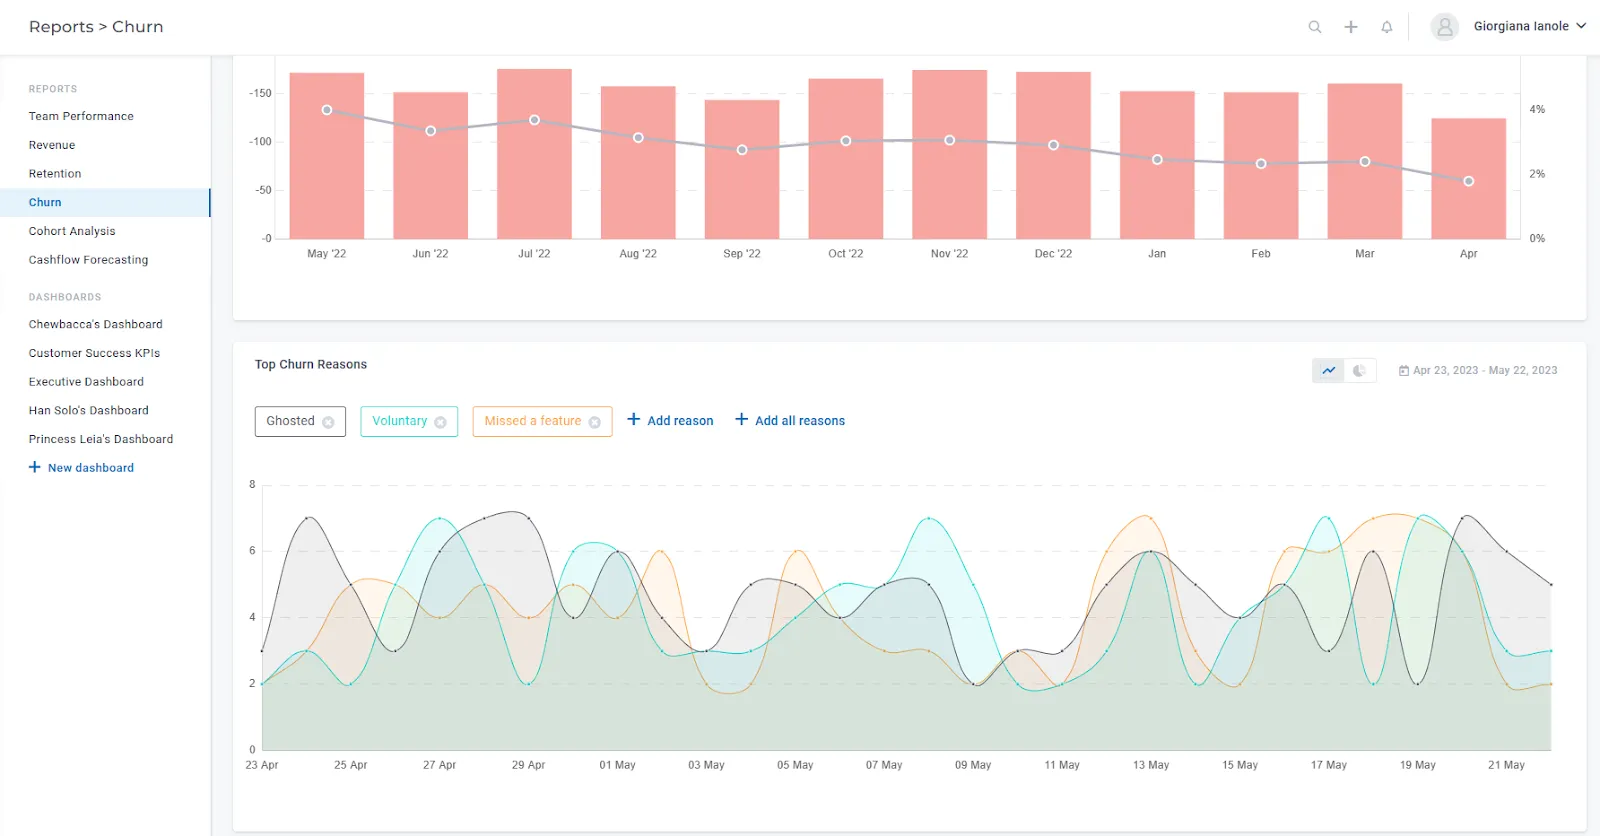
Task: Click Add reason link
Action: click(670, 421)
